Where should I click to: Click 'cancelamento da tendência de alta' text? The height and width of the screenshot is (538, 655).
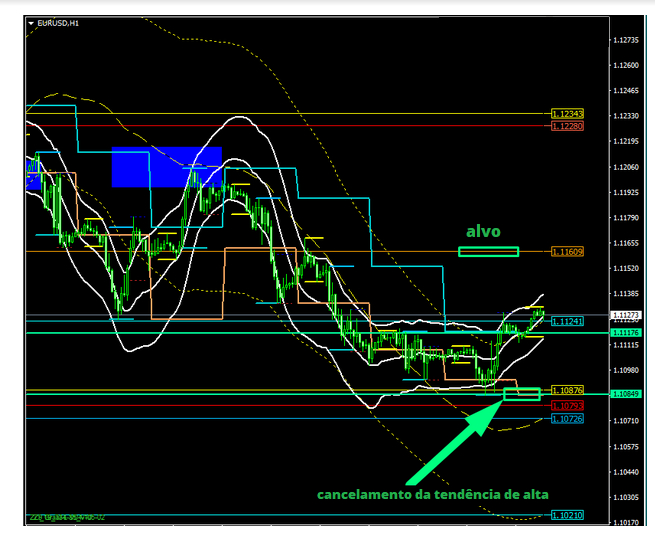coord(433,495)
